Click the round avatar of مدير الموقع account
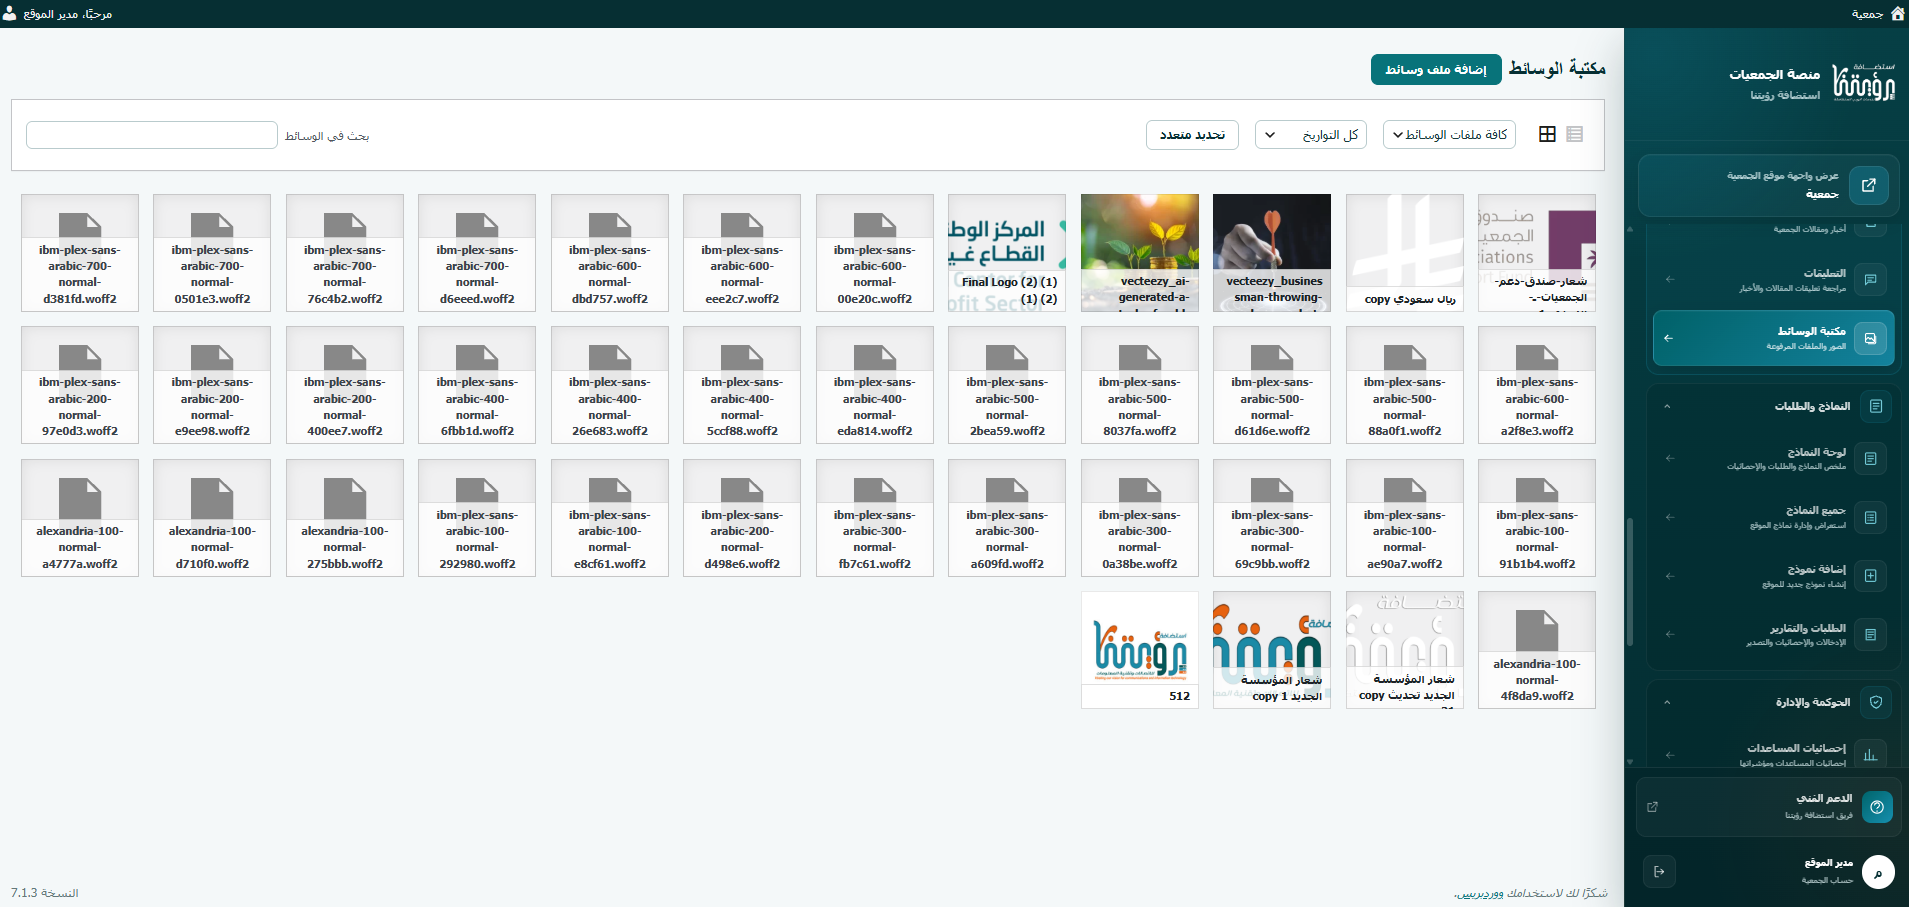Screen dimensions: 1909x907 tap(1878, 872)
